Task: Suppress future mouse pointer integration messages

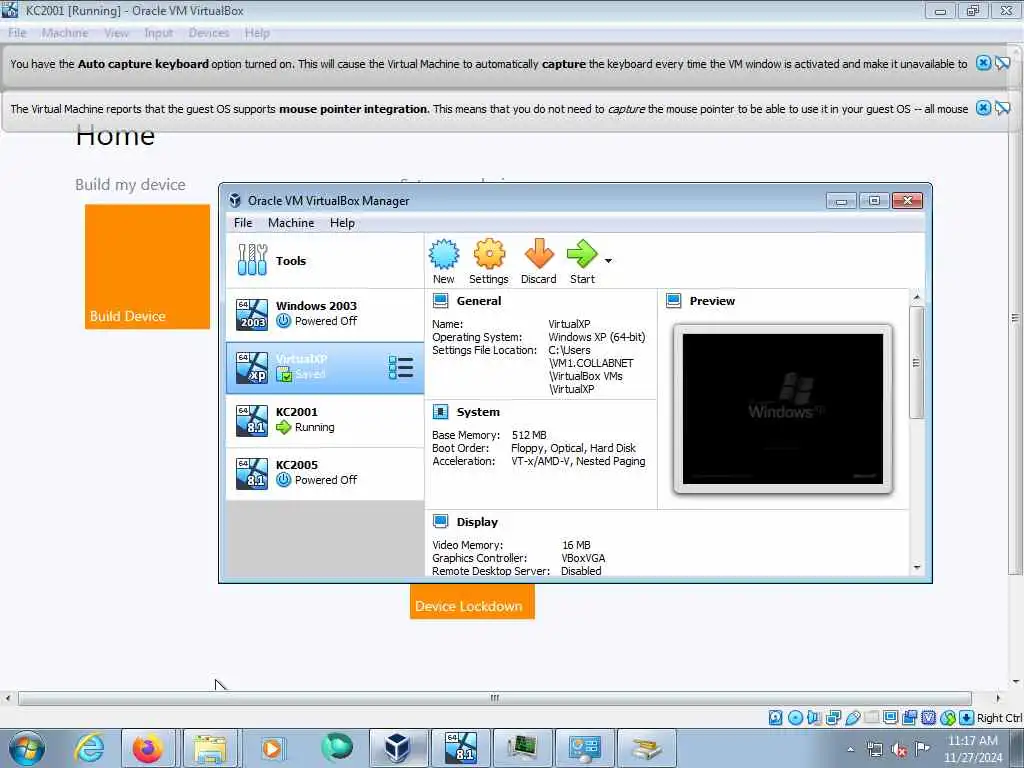Action: coord(1003,108)
